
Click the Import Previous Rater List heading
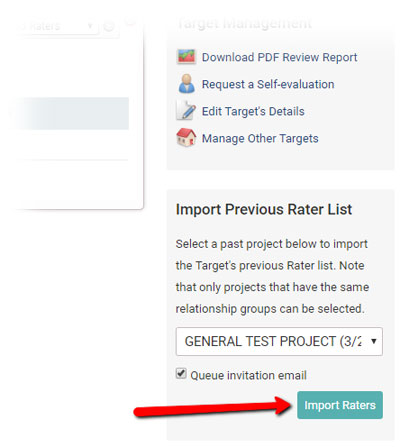[264, 210]
